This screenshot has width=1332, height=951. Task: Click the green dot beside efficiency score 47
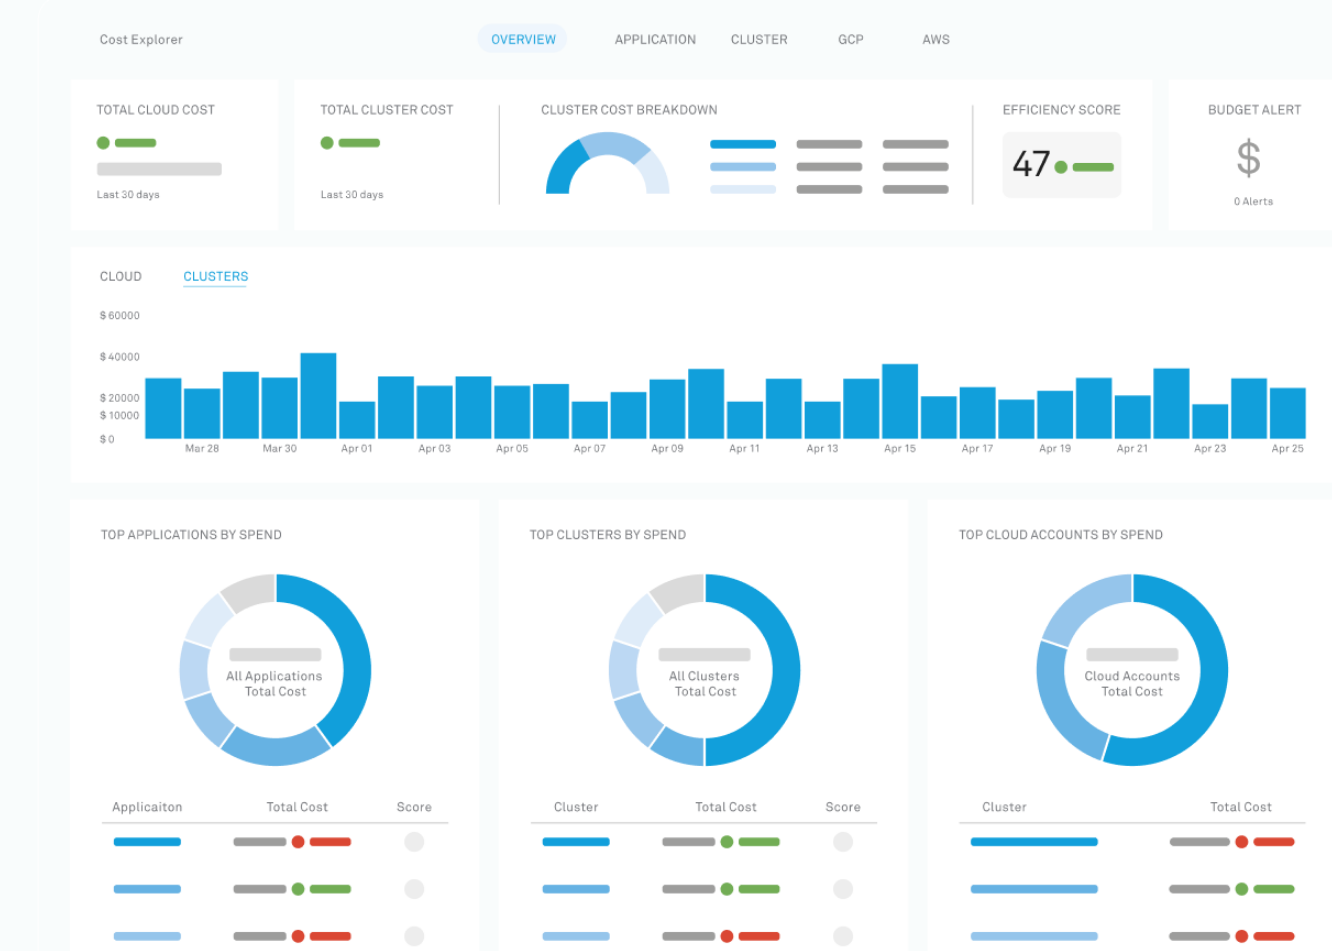1061,167
